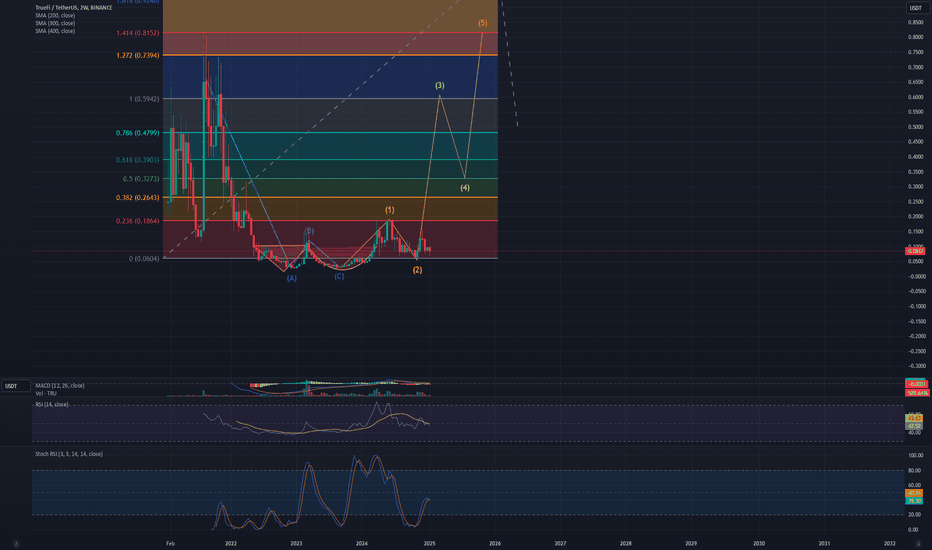Click the 1 (0.5942) Fibonacci level label

[144, 99]
